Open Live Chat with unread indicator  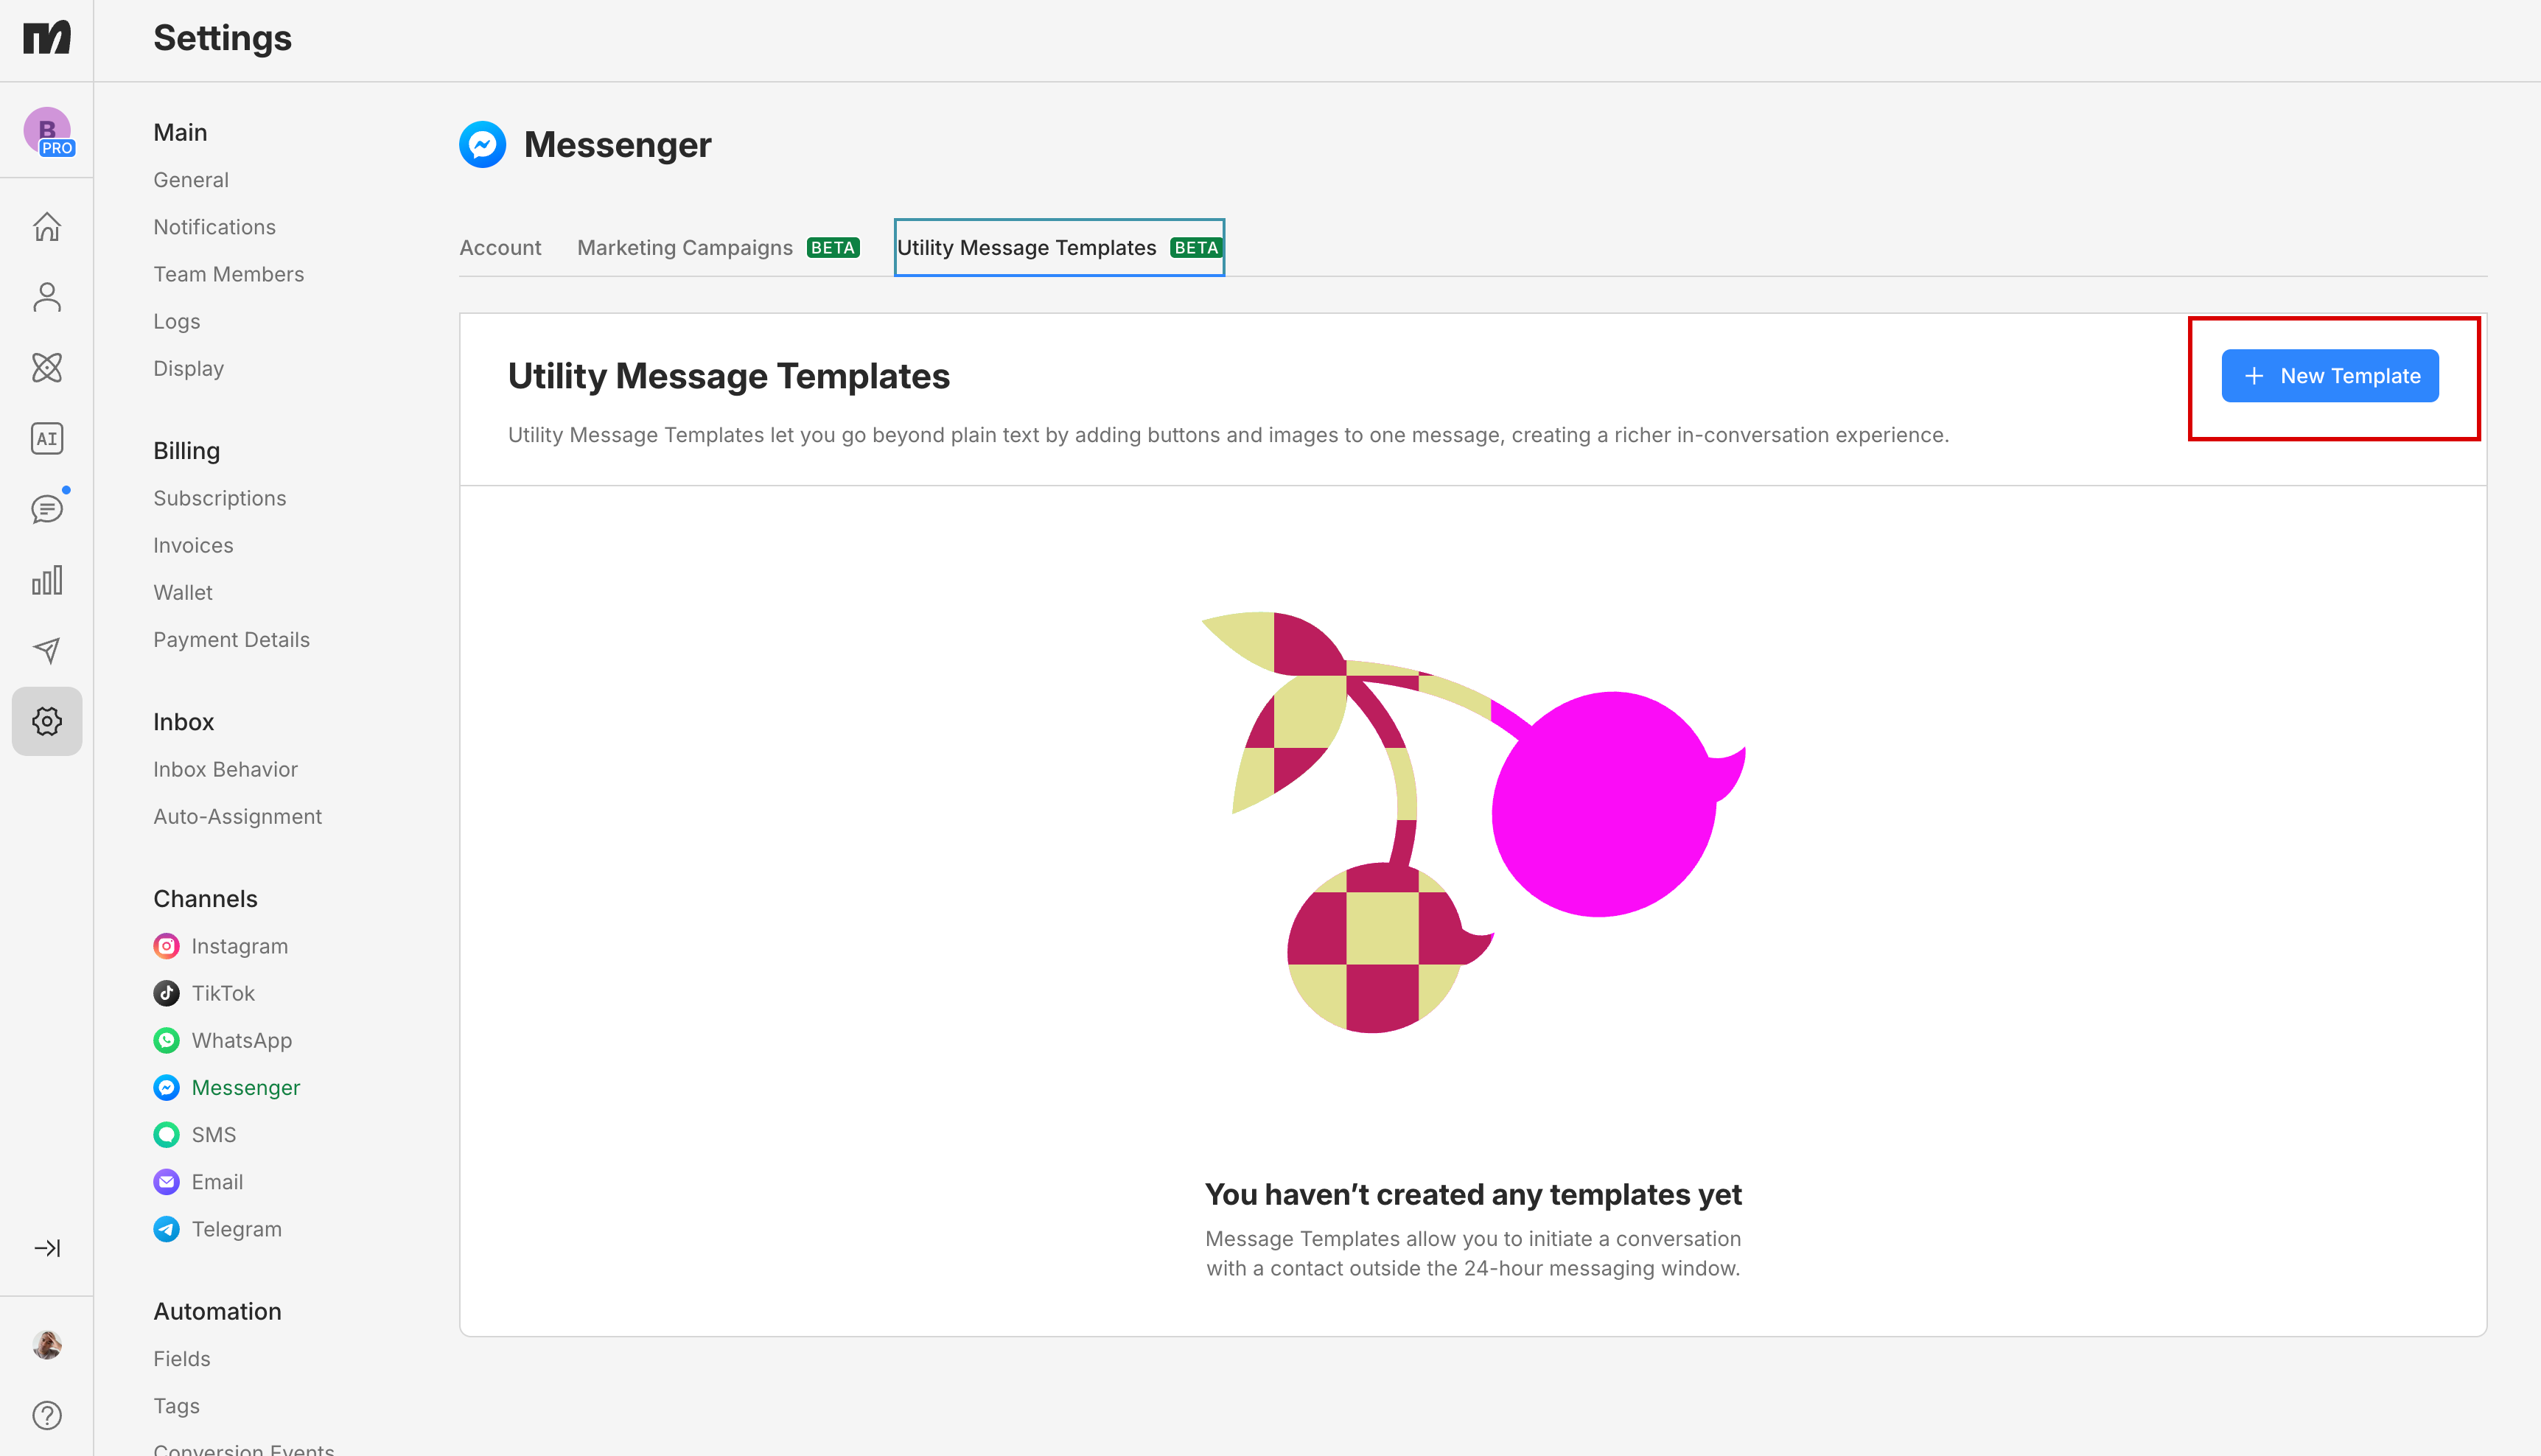(x=46, y=509)
